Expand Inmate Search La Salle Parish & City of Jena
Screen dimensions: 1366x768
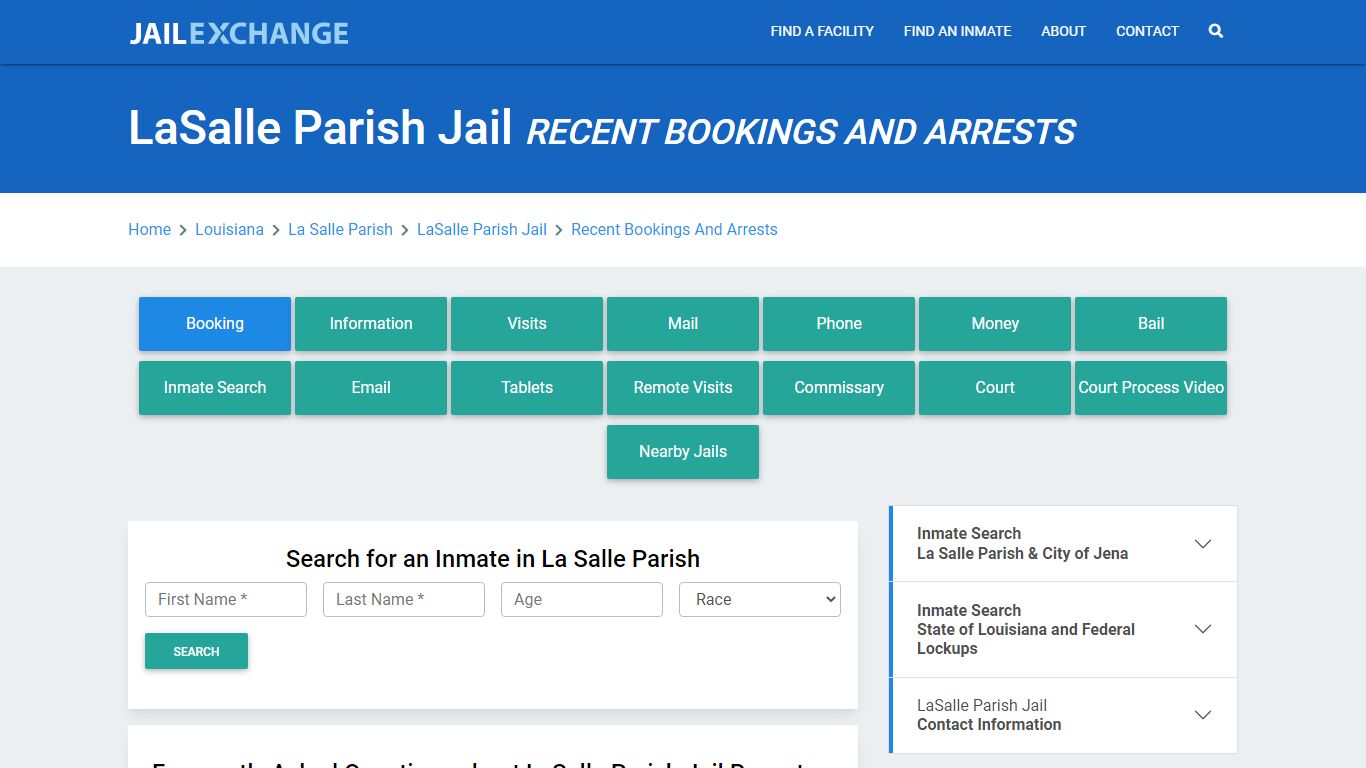tap(1064, 543)
